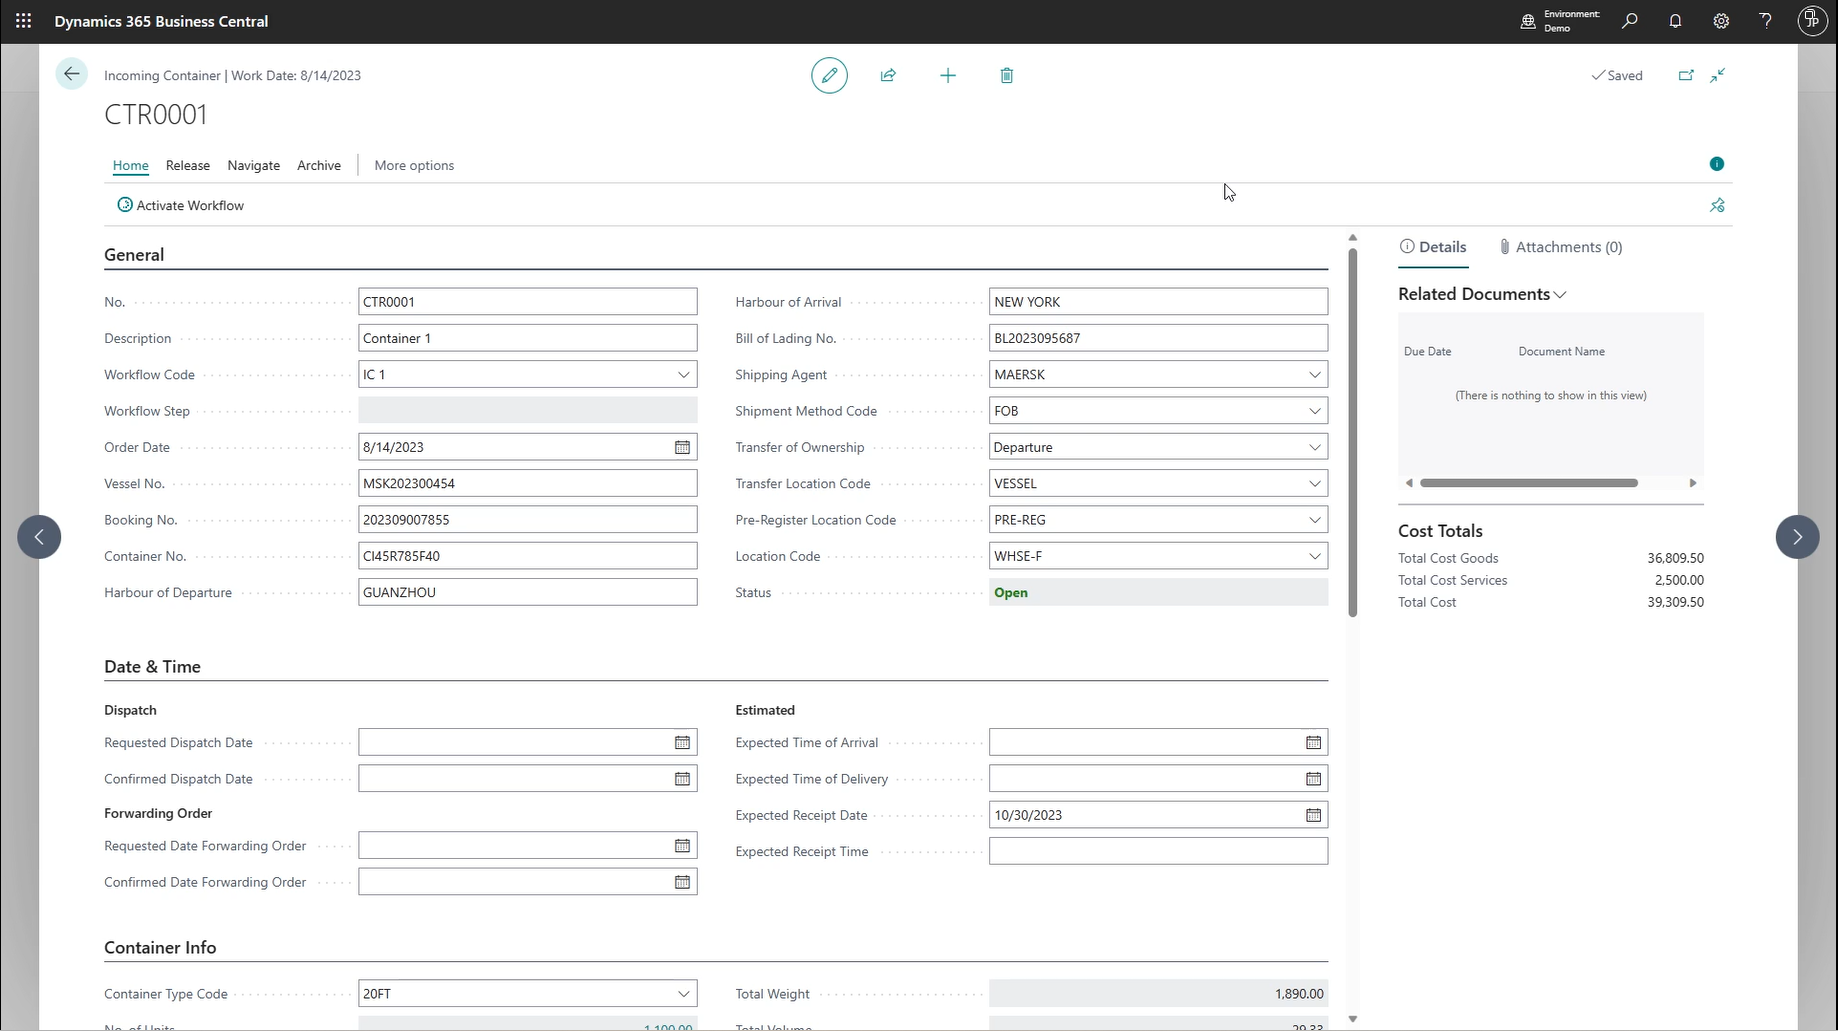Expand Transfer of Ownership dropdown

click(1315, 447)
